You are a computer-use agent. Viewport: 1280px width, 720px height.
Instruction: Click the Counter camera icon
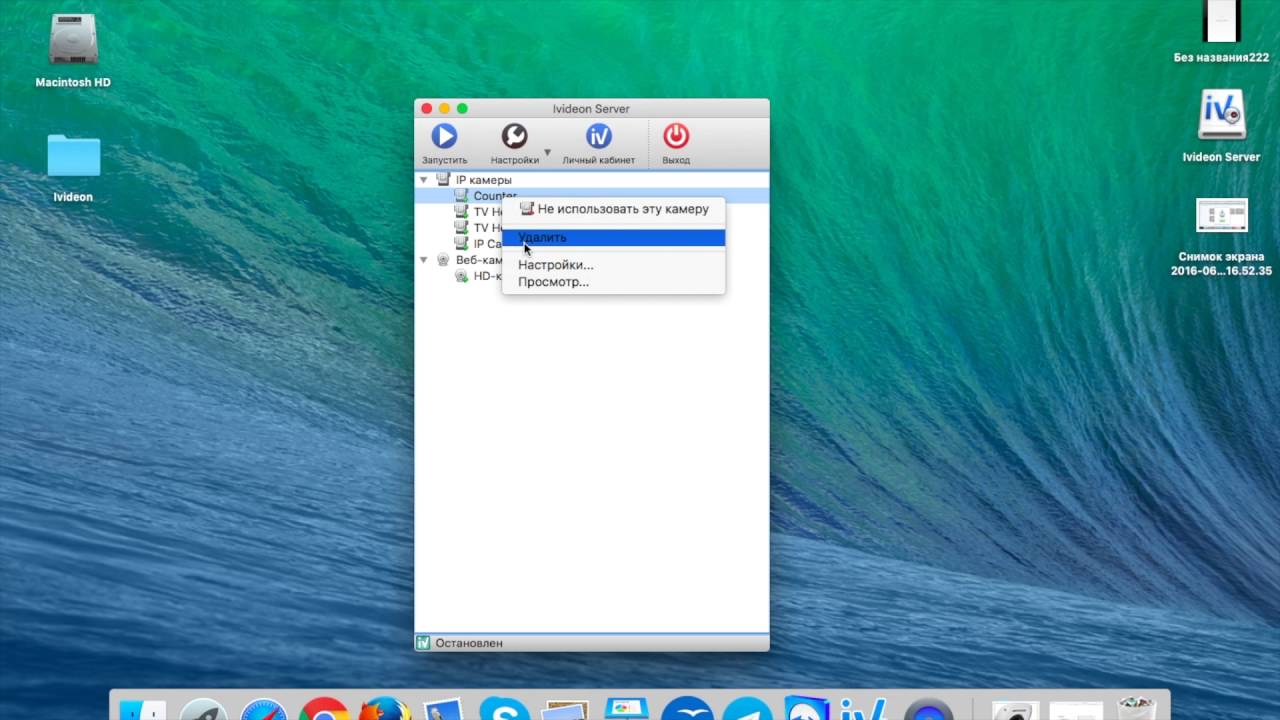tap(461, 196)
